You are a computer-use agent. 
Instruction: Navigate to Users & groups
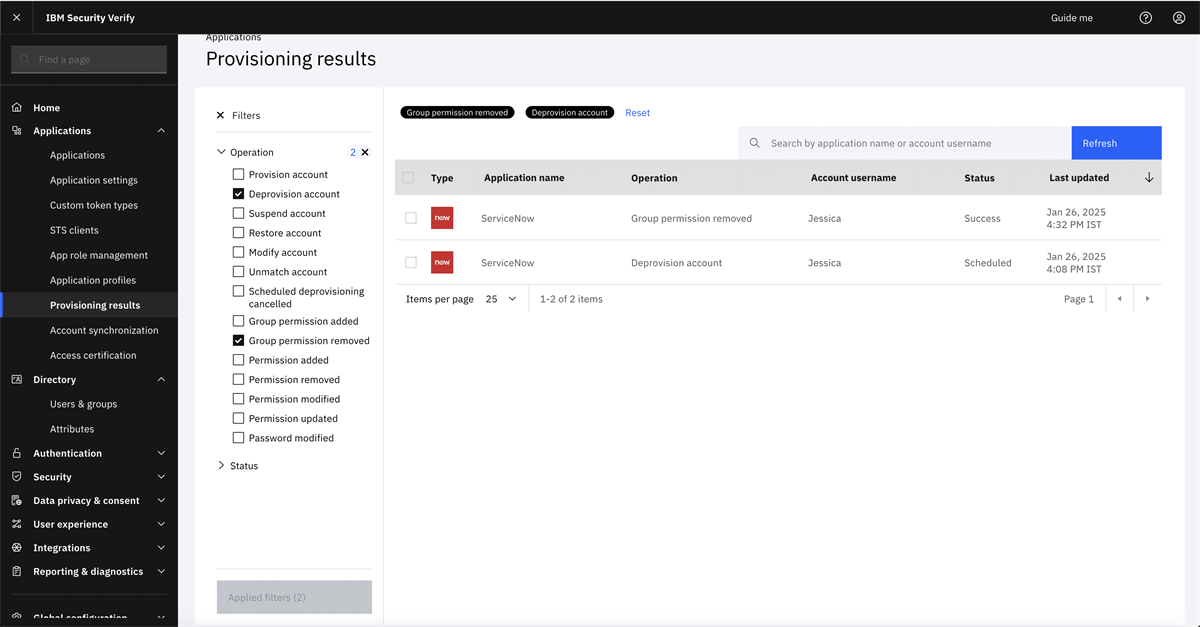83,404
